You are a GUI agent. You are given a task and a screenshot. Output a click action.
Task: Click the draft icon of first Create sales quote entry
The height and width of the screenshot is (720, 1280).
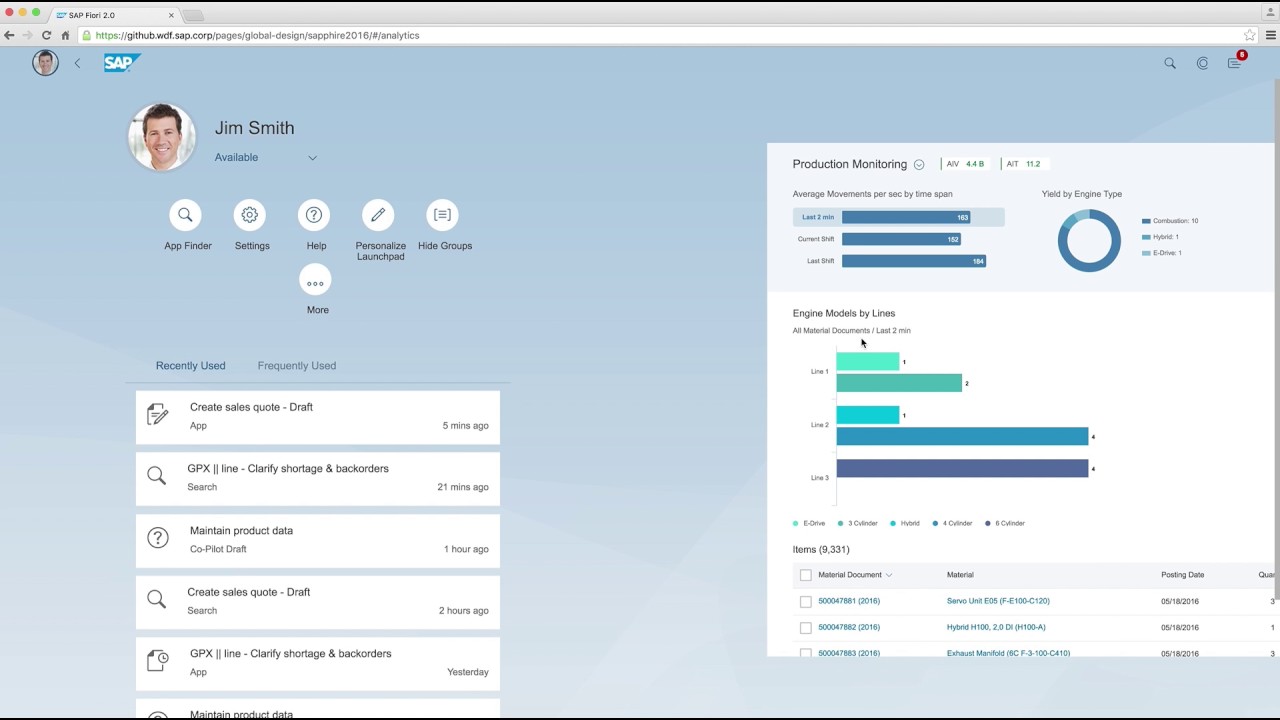click(x=157, y=415)
